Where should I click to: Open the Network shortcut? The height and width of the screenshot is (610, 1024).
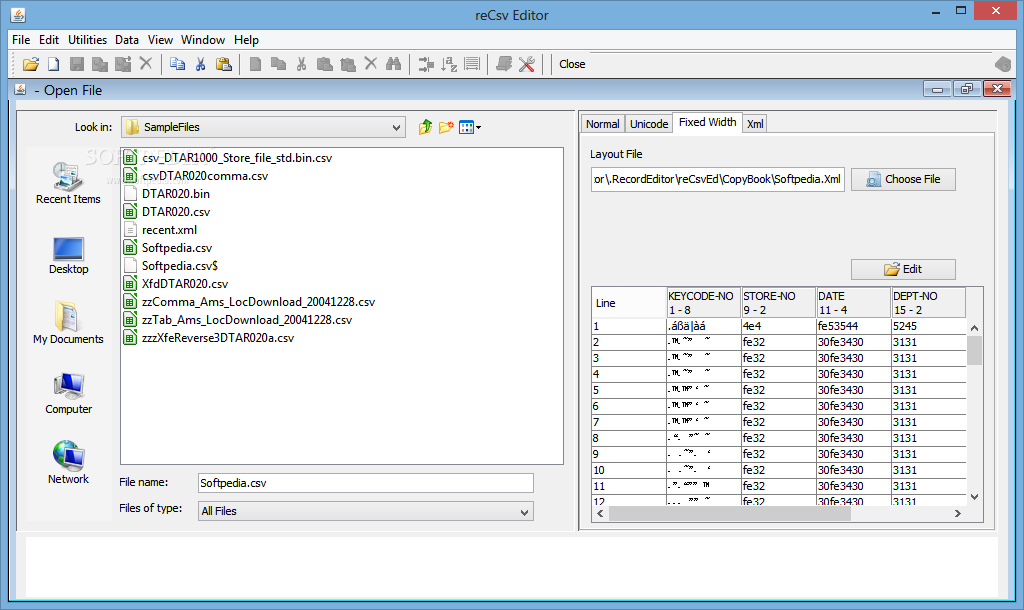[x=68, y=462]
